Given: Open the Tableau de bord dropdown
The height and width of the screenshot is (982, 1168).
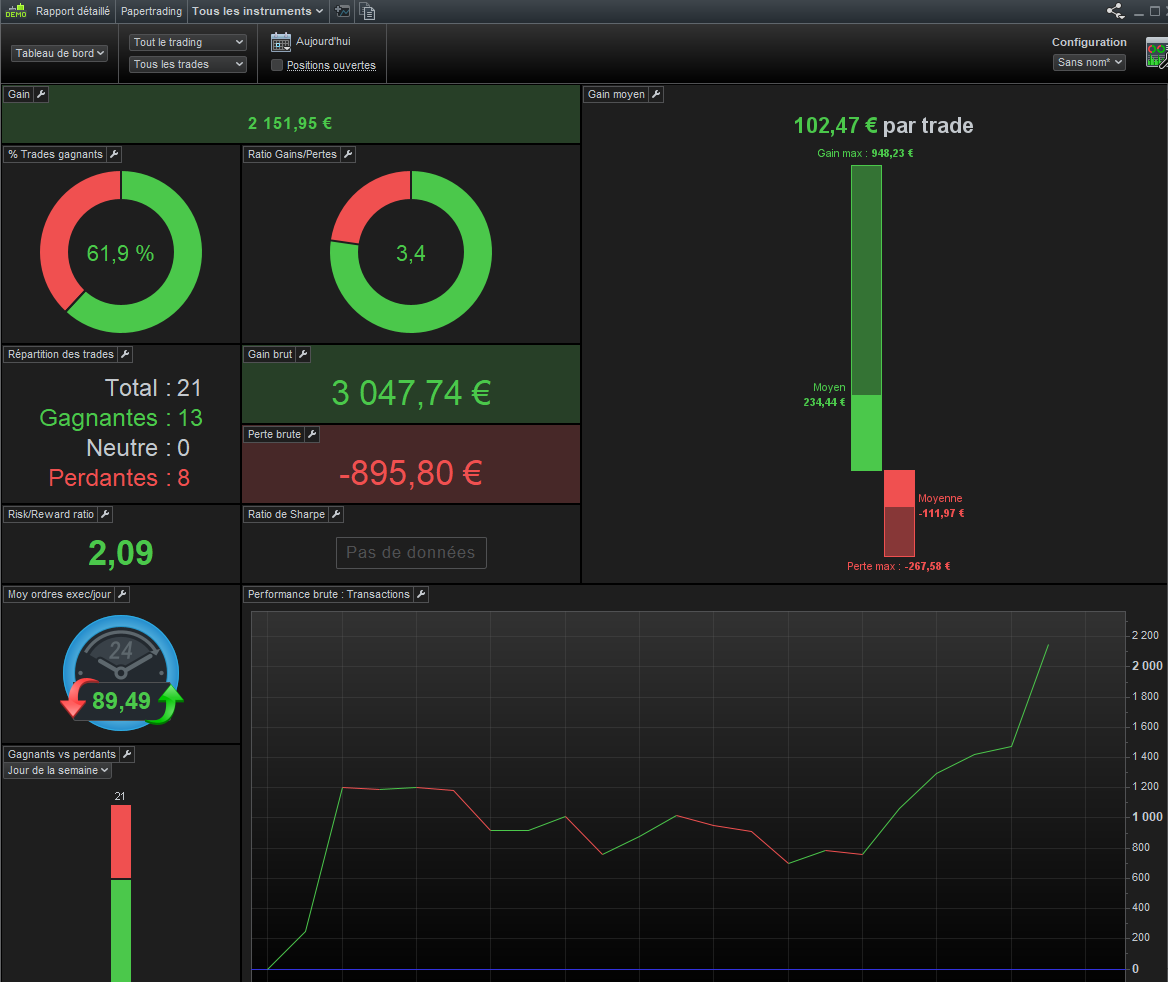Looking at the screenshot, I should pyautogui.click(x=60, y=54).
